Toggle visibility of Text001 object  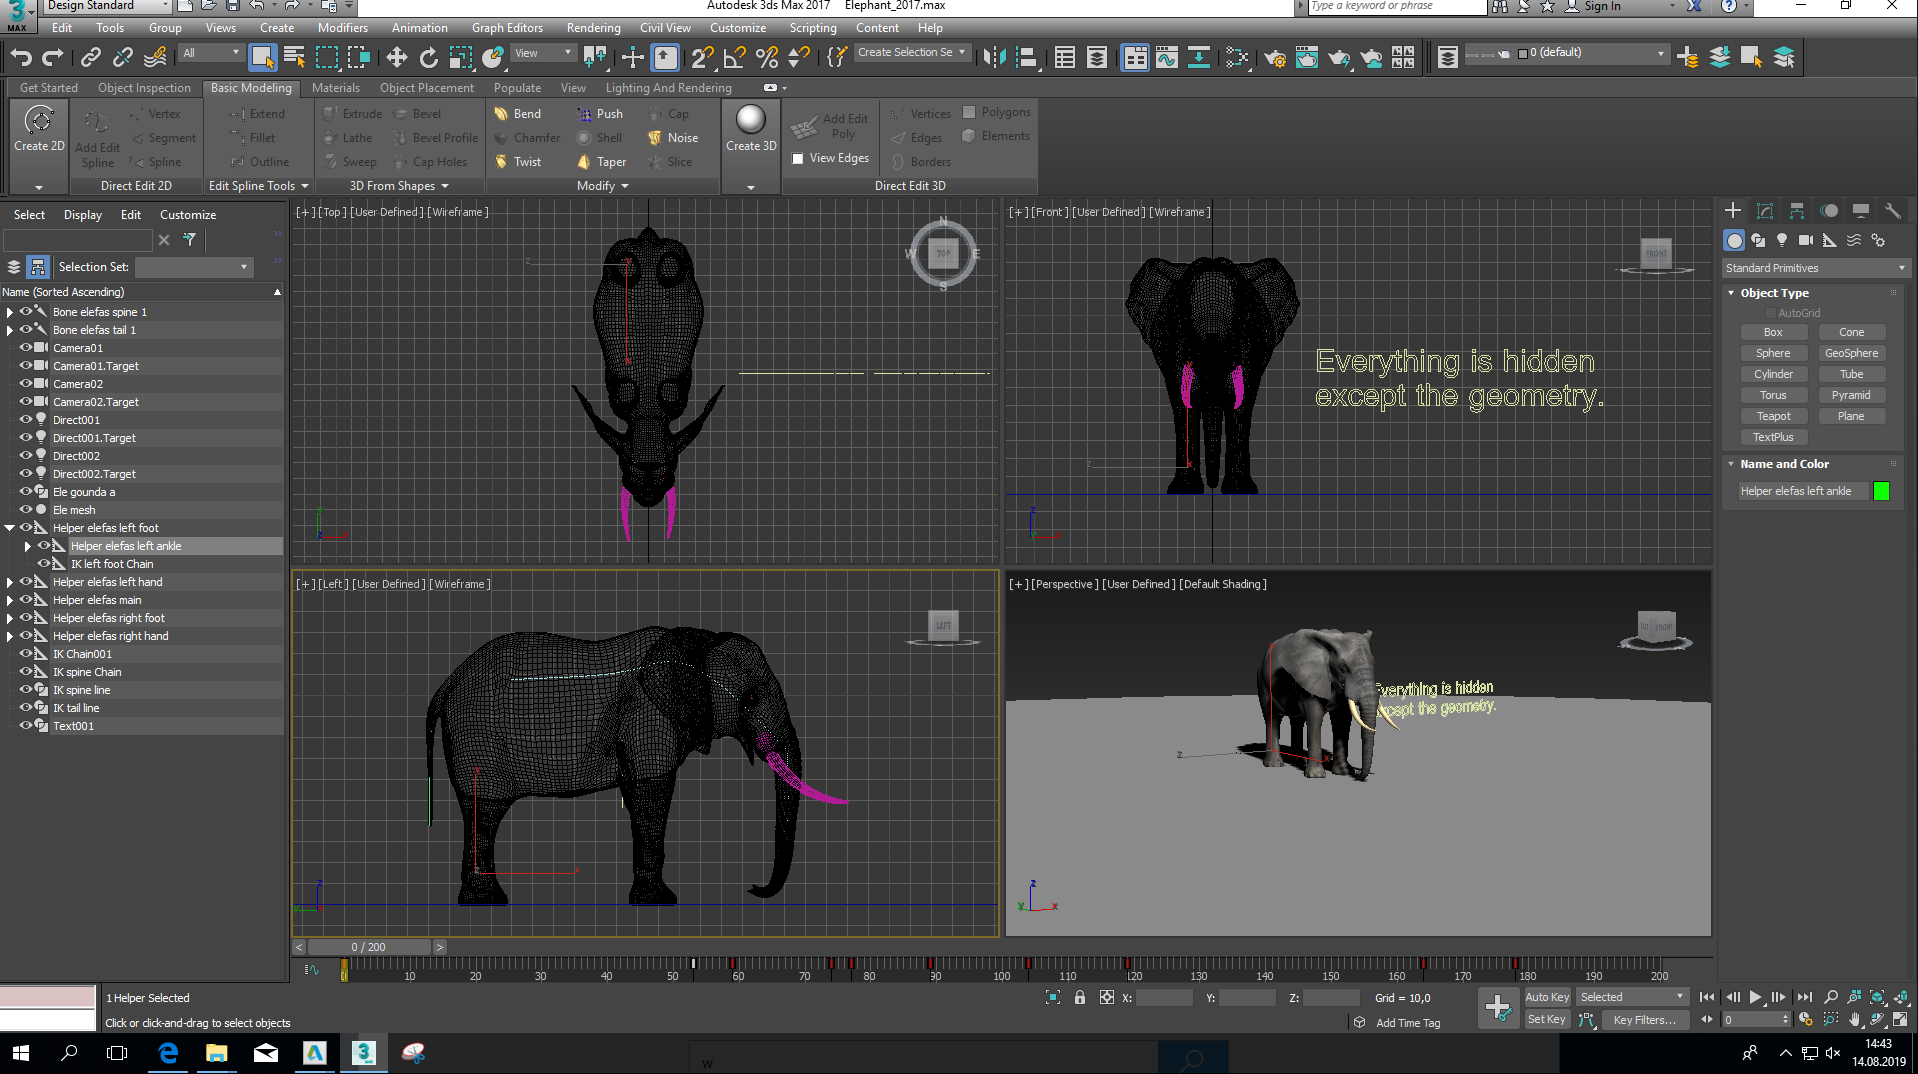click(x=26, y=726)
